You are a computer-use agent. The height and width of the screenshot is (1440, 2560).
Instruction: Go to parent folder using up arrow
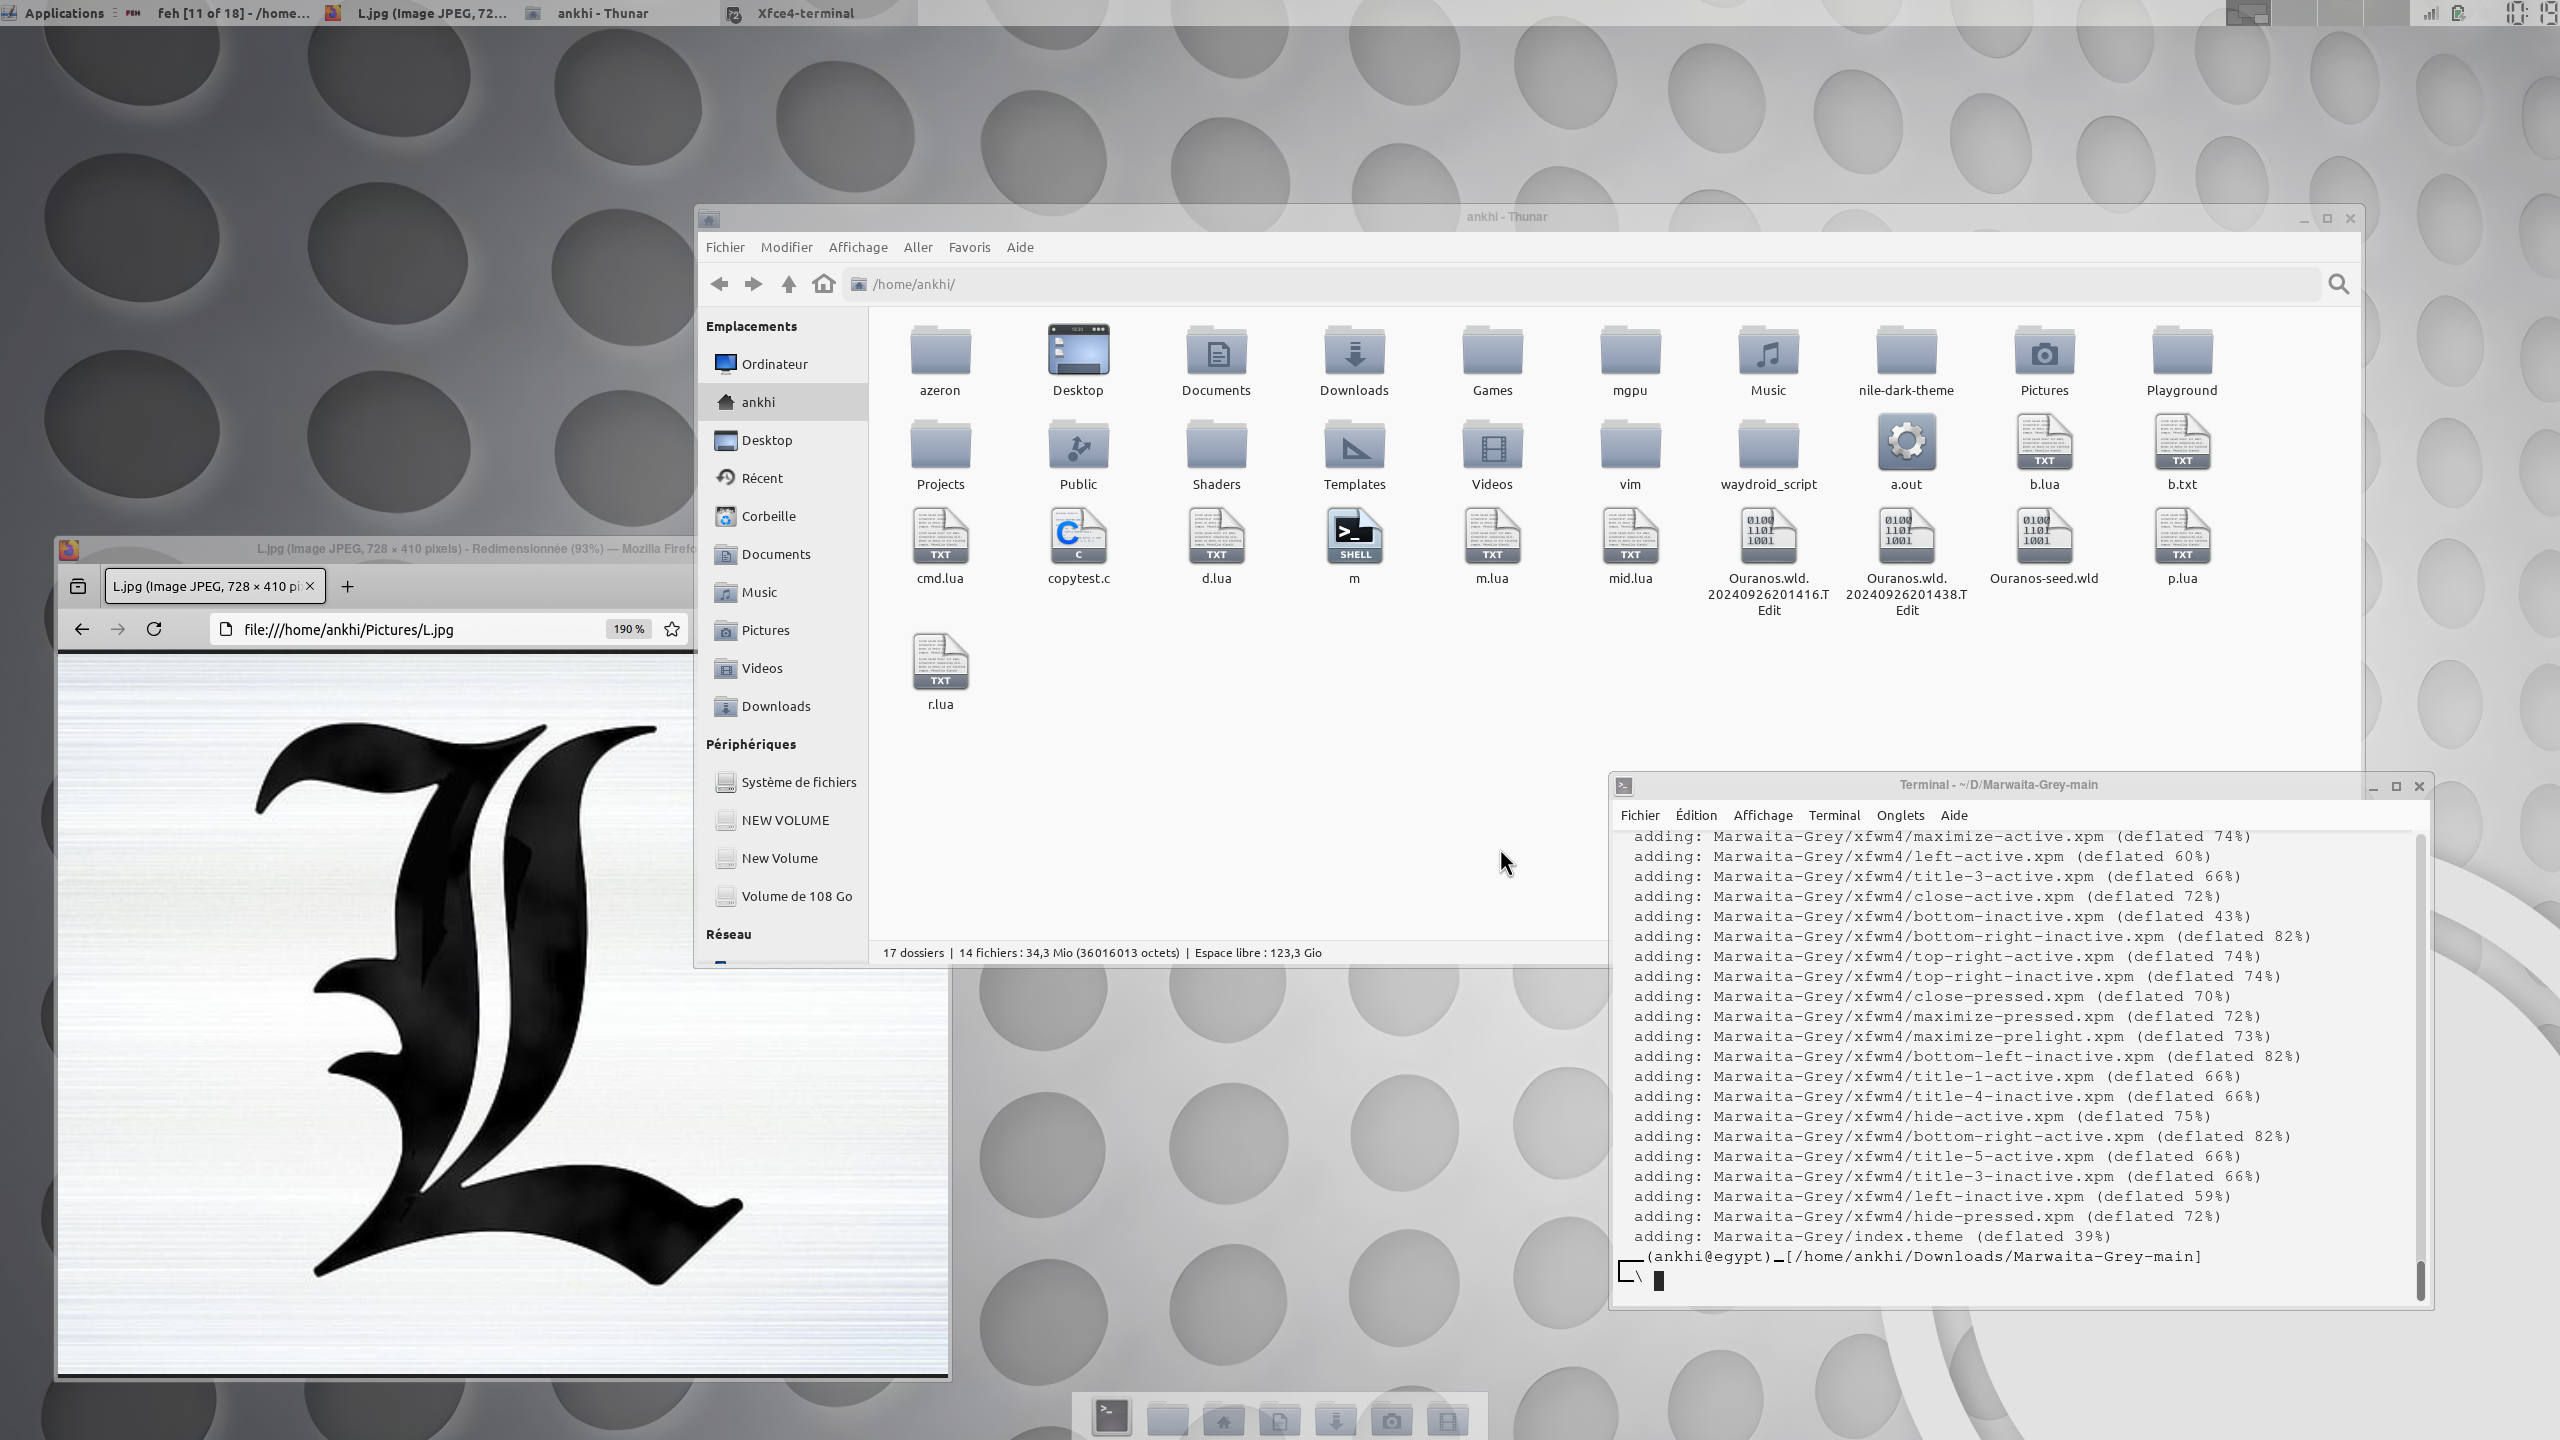coord(788,284)
